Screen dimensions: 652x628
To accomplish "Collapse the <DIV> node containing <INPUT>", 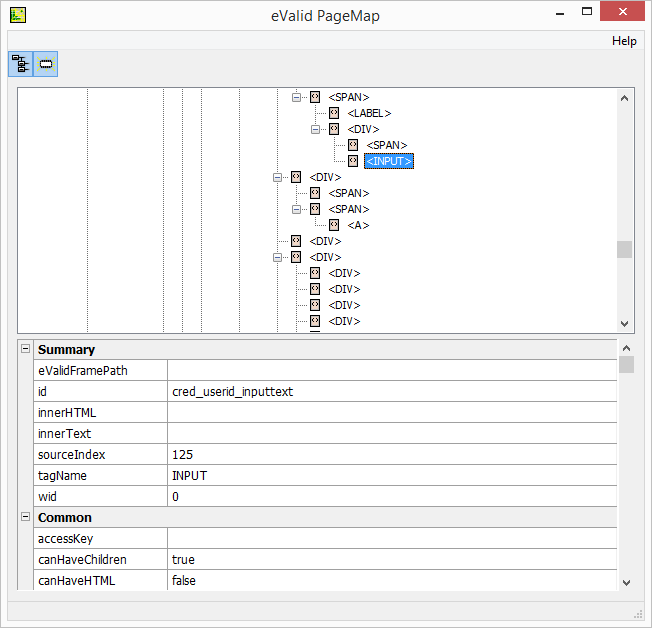I will pos(315,129).
